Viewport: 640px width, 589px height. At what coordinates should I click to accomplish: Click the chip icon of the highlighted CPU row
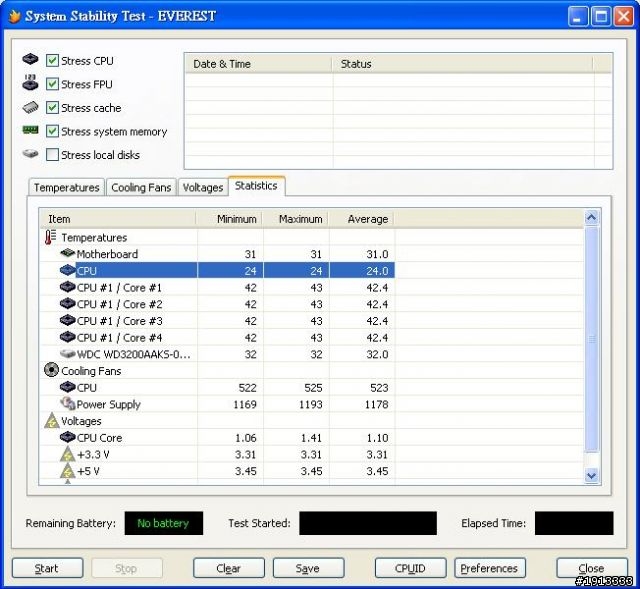pos(67,270)
